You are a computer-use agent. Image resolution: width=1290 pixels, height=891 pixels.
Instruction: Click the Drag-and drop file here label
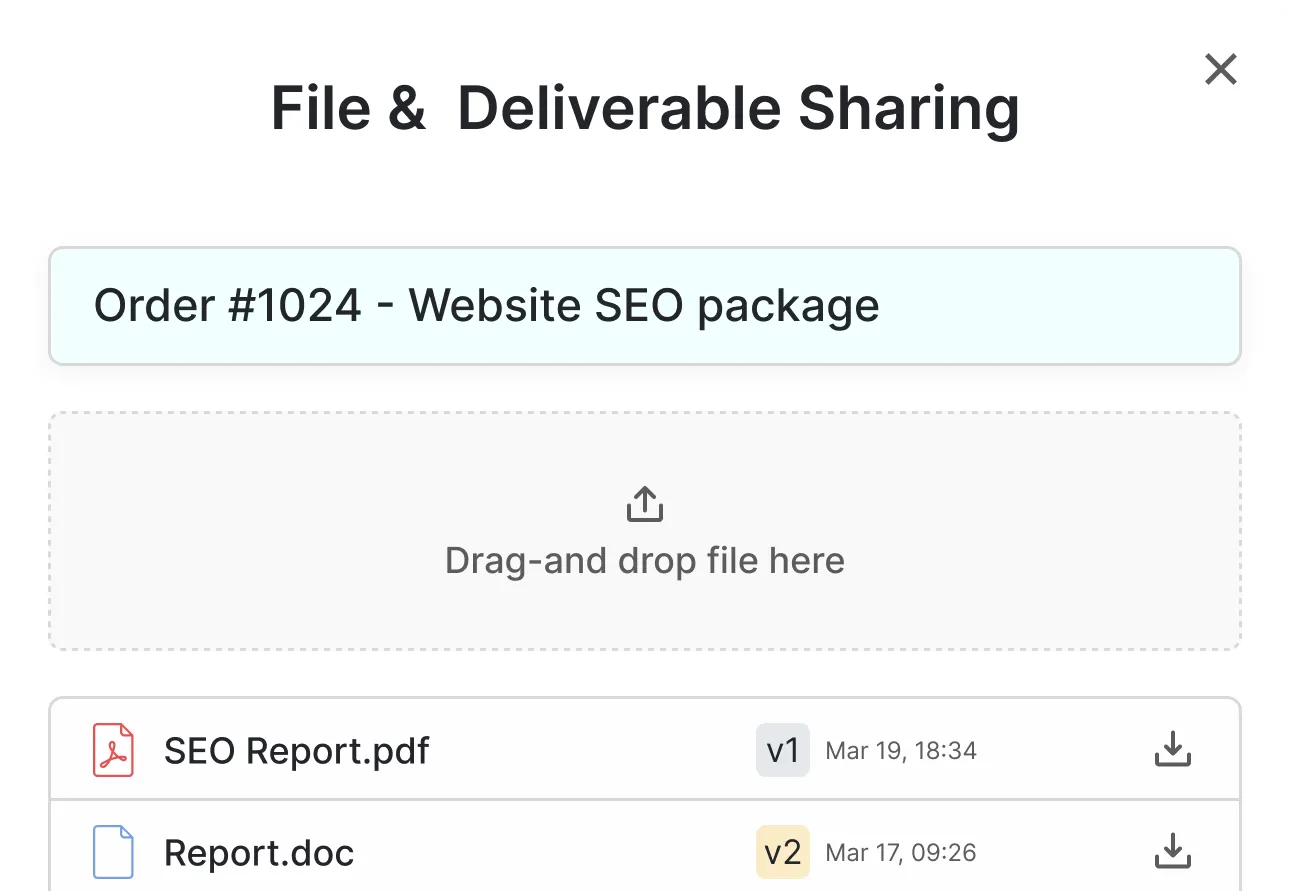tap(645, 560)
